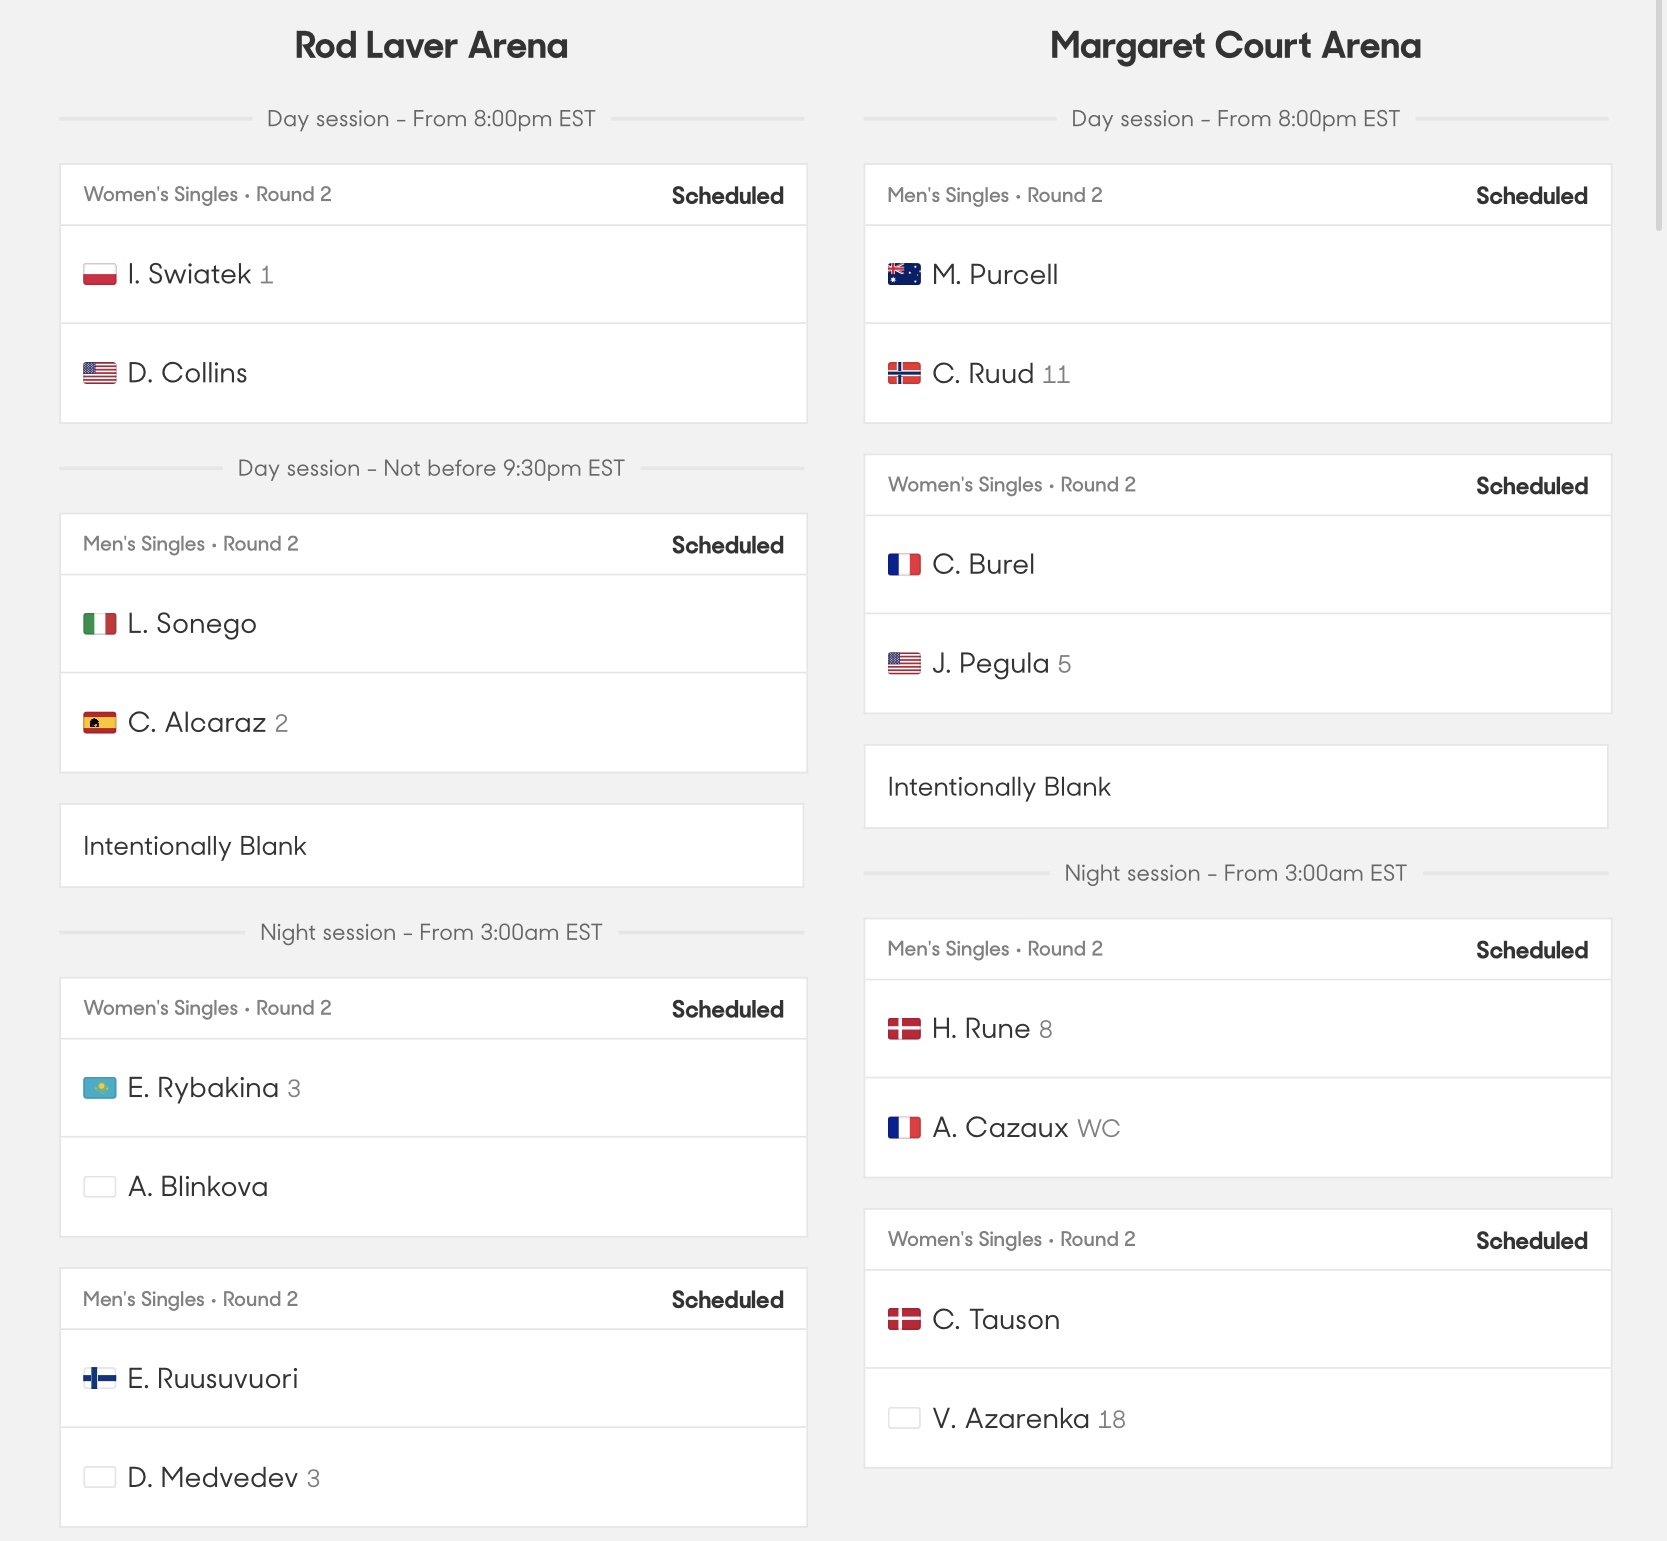Click the French flag next to C. Burel
This screenshot has height=1541, width=1667.
(904, 565)
